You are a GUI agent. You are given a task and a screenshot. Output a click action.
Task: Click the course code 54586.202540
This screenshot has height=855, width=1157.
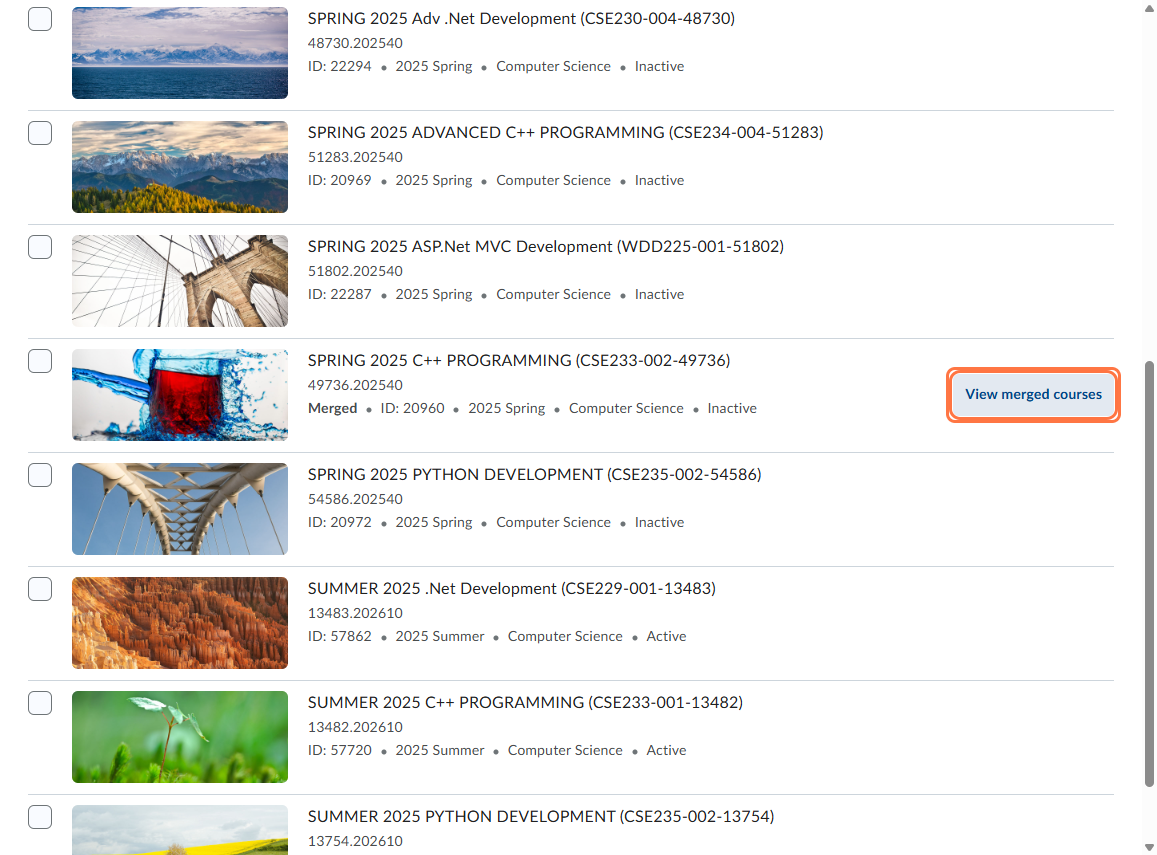click(355, 499)
